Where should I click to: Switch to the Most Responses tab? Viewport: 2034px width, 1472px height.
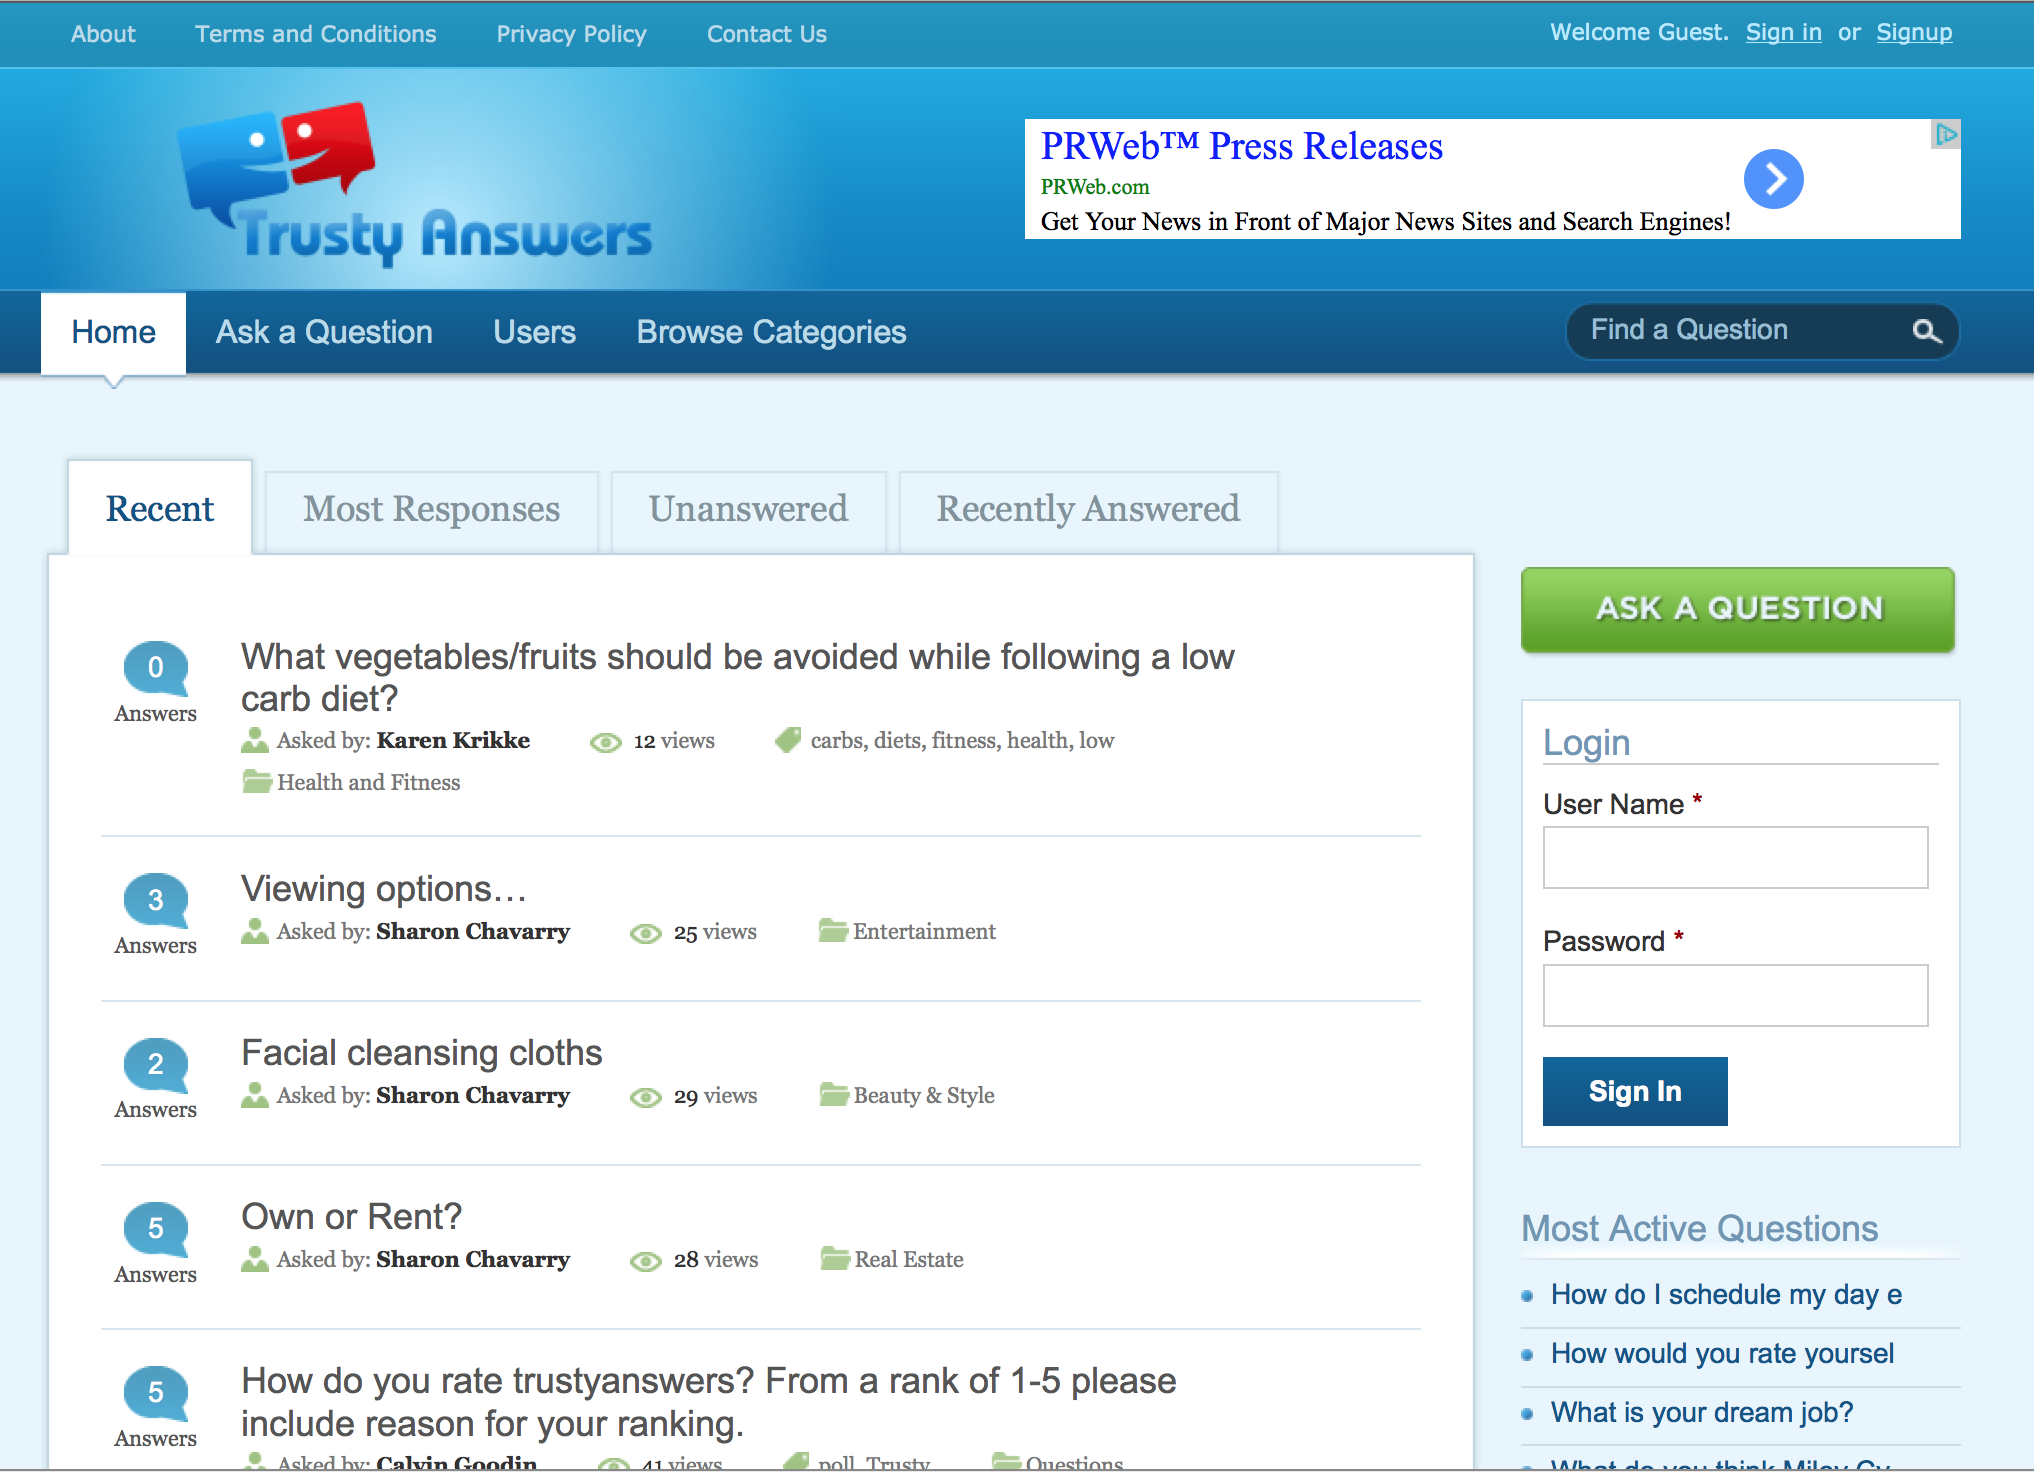[431, 509]
